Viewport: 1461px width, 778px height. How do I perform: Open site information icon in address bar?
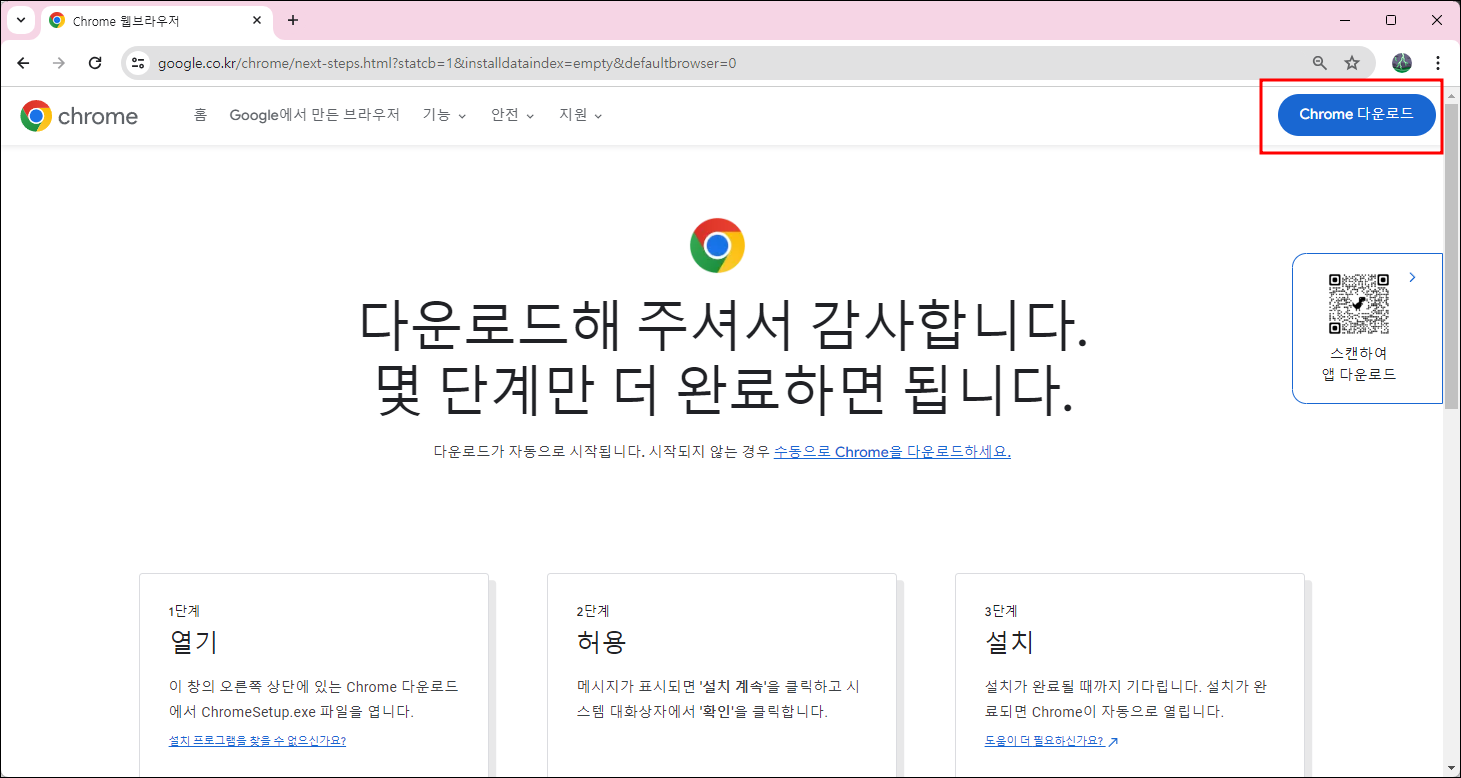[139, 63]
